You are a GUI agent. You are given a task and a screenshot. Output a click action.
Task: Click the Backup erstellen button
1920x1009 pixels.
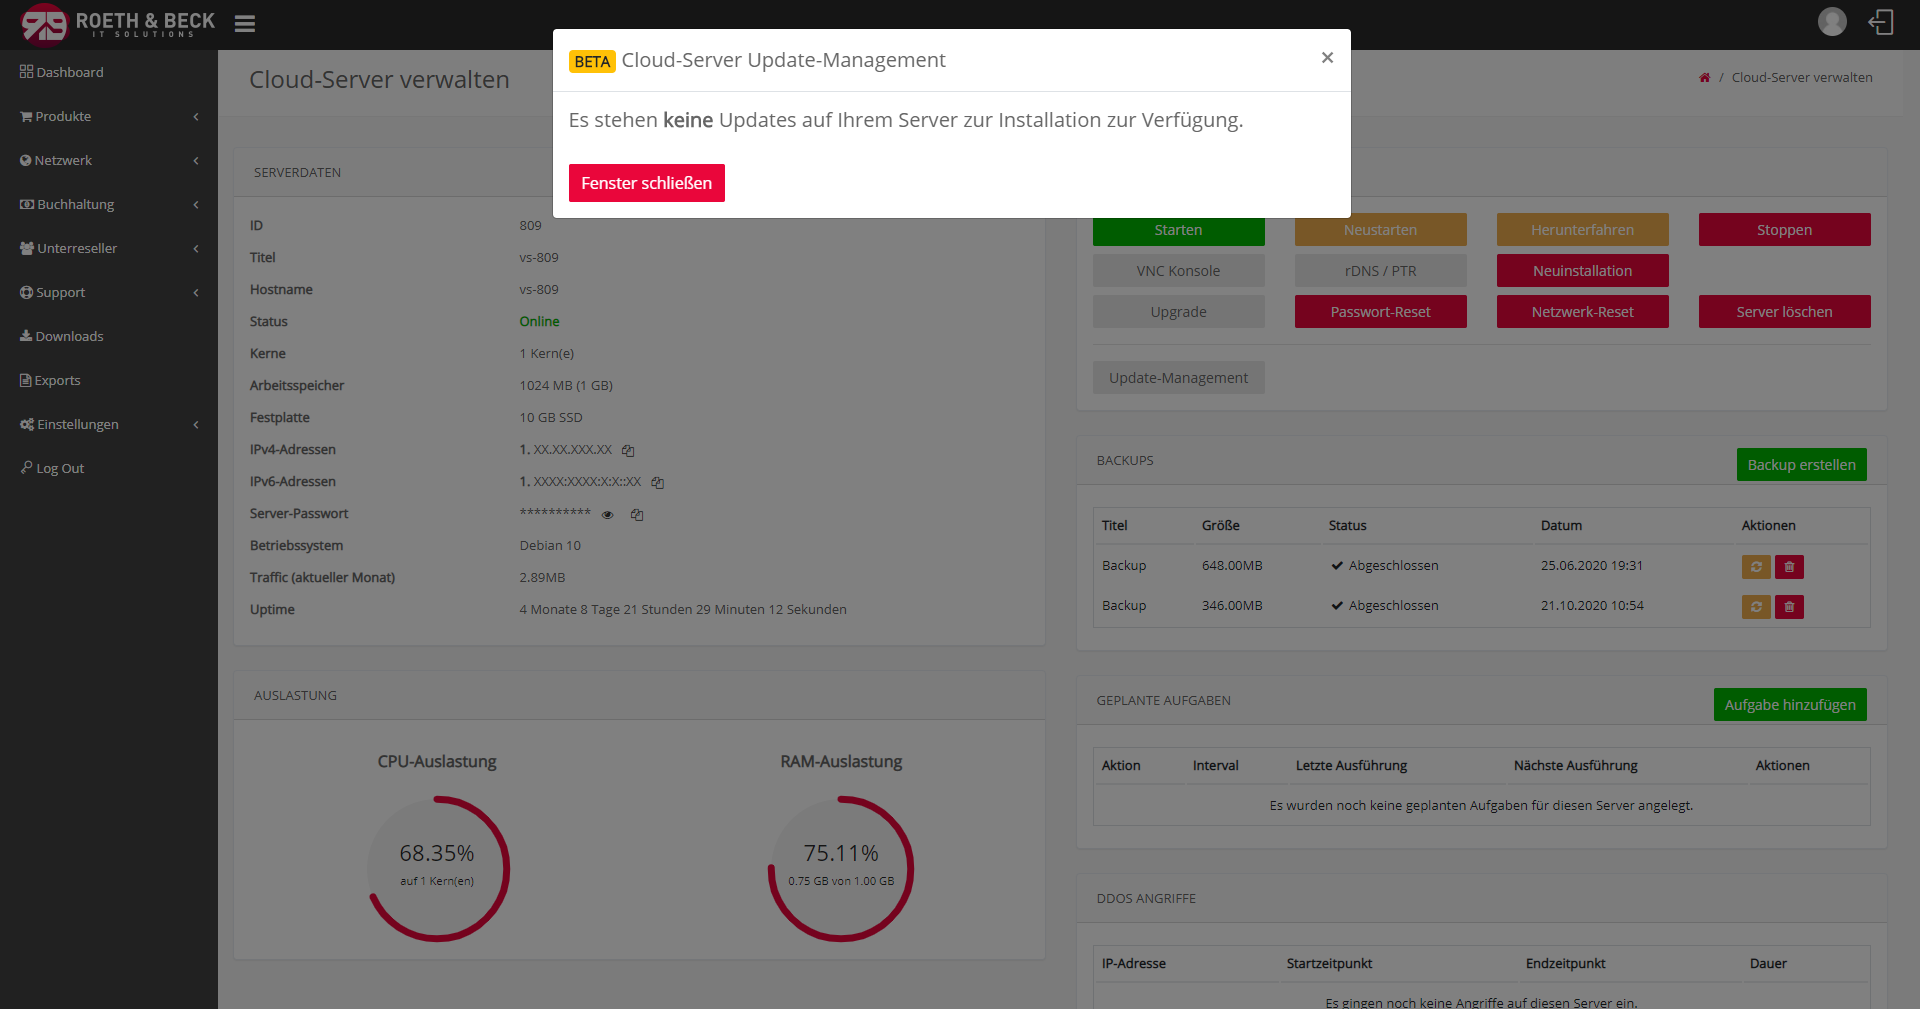[x=1801, y=465]
